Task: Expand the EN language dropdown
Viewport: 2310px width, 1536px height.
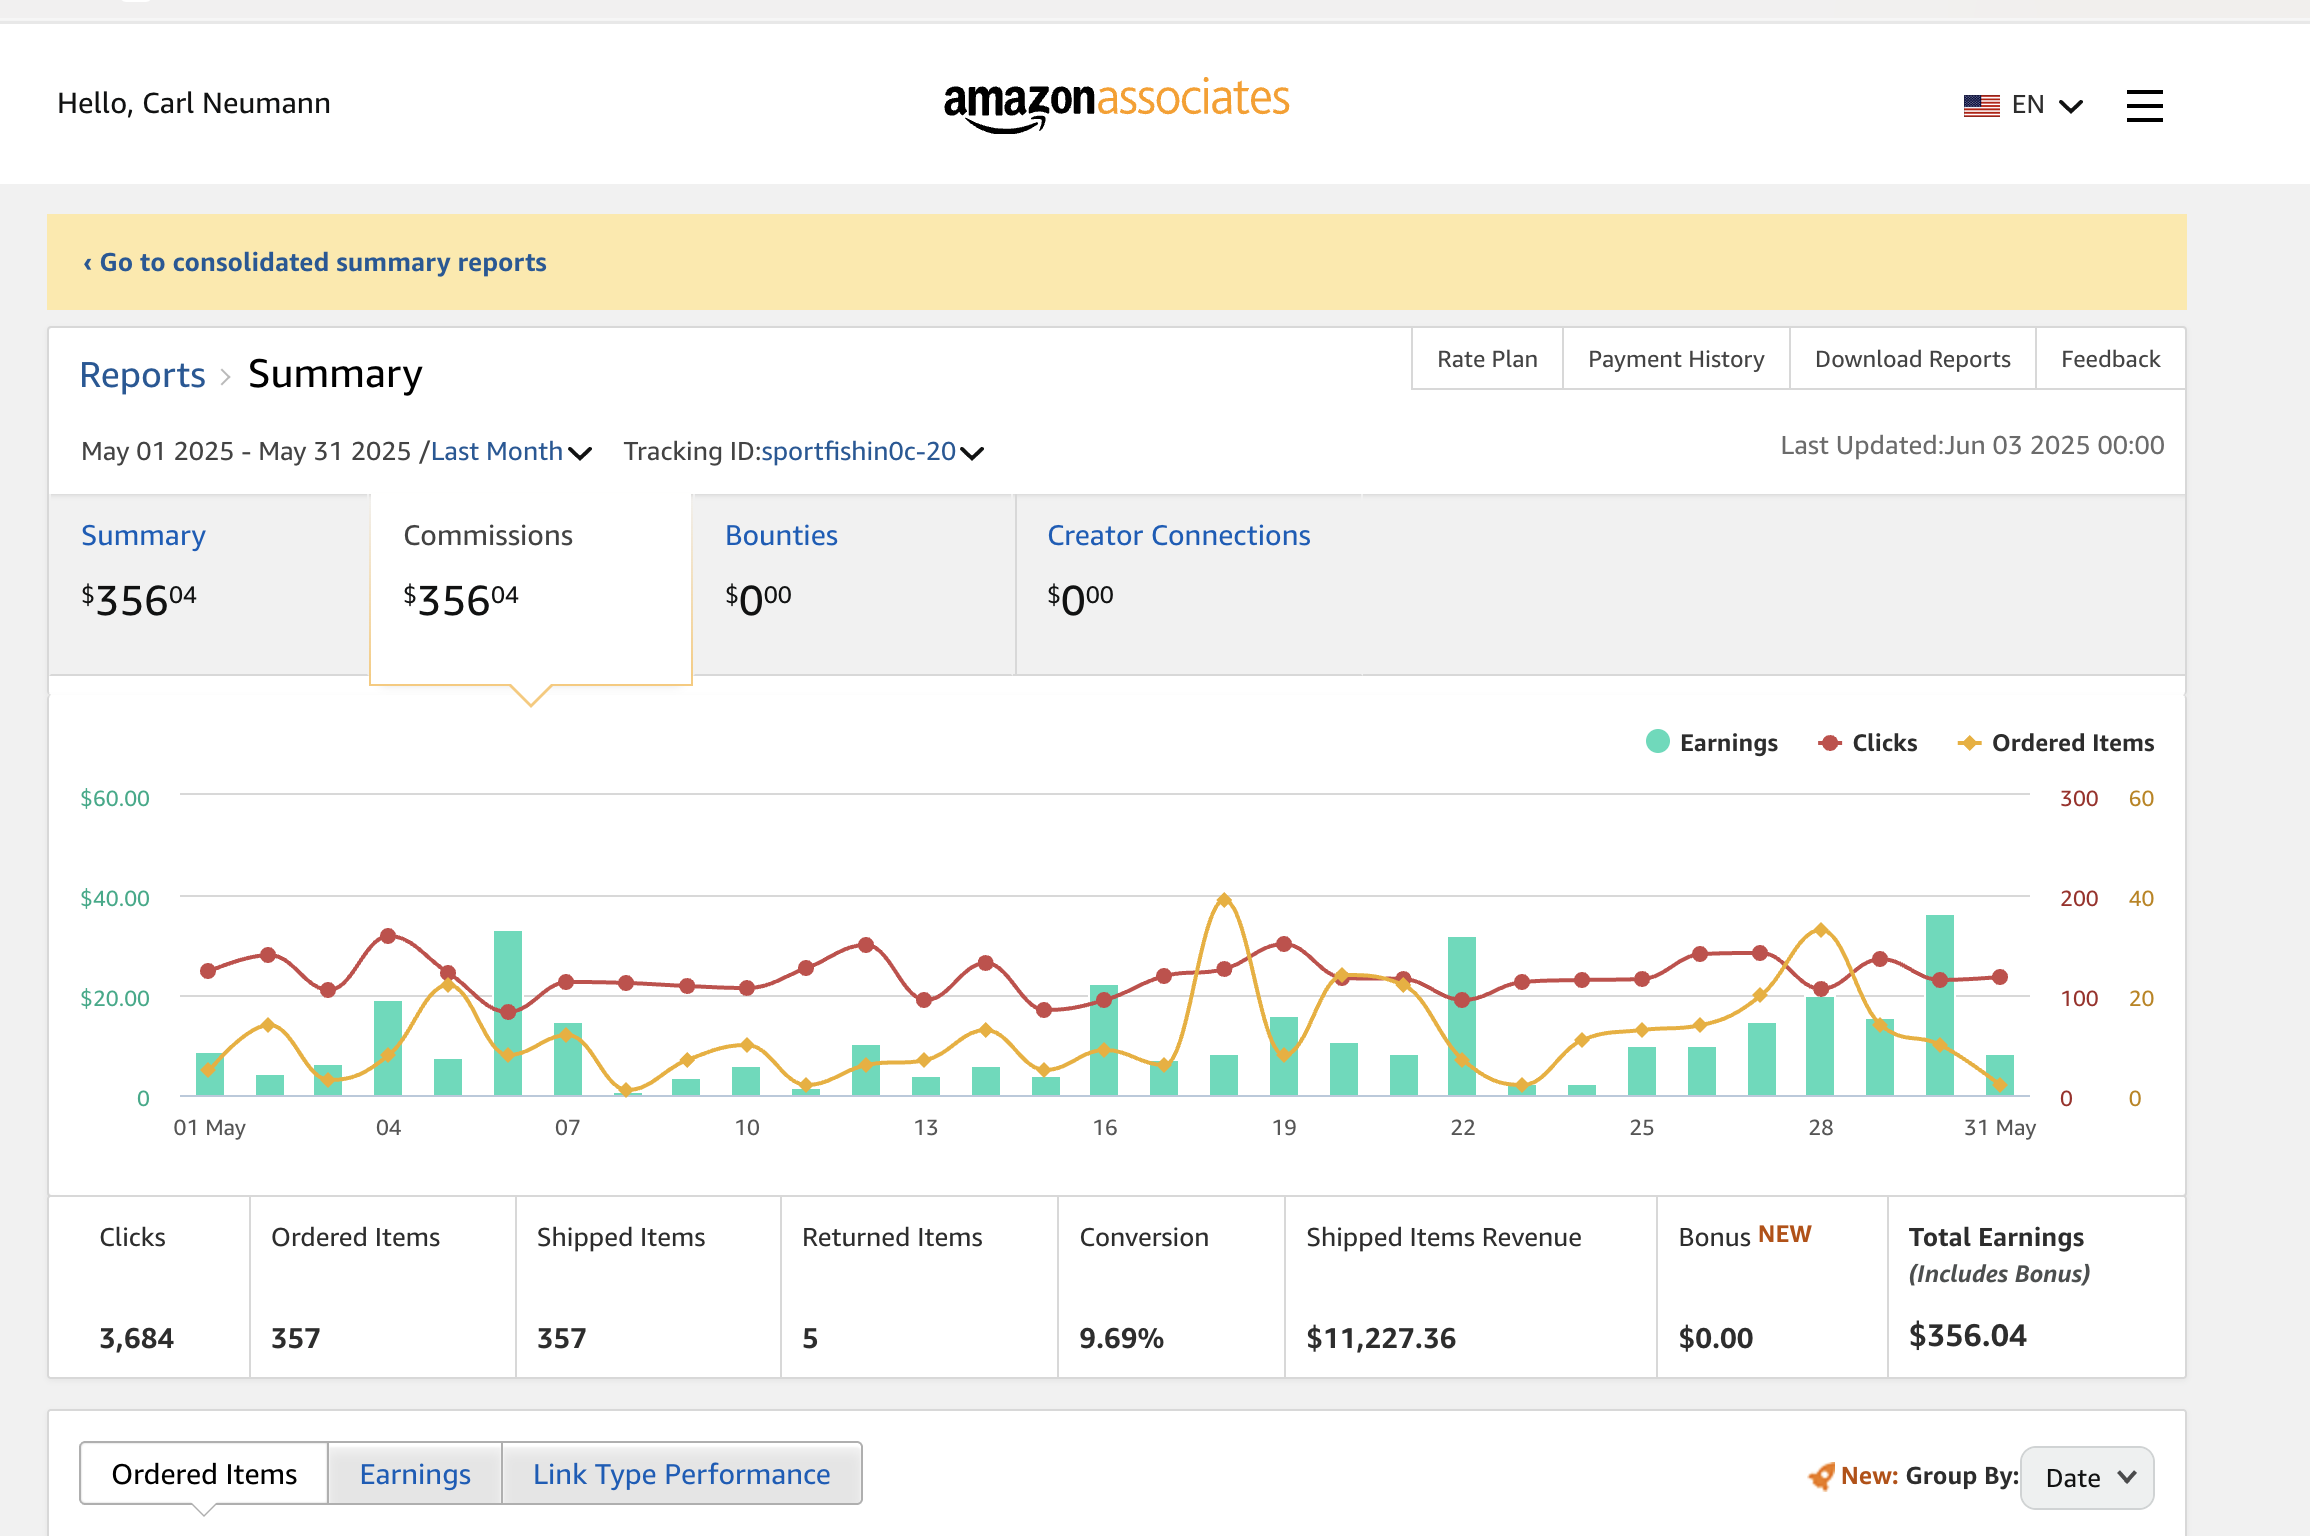Action: 2047,105
